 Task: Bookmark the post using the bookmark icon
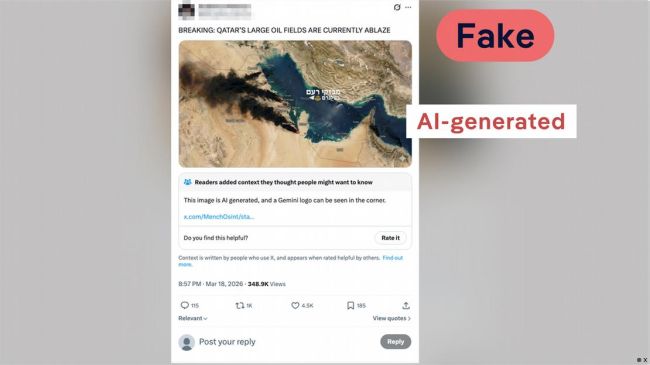pyautogui.click(x=350, y=306)
